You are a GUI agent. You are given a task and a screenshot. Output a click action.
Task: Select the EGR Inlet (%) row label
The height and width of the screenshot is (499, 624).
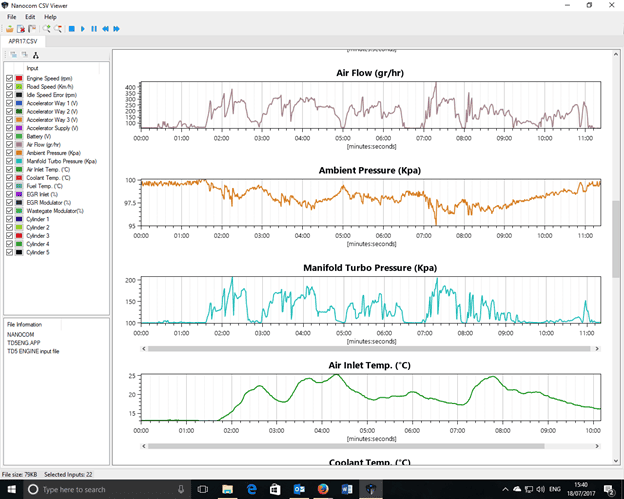click(x=42, y=195)
